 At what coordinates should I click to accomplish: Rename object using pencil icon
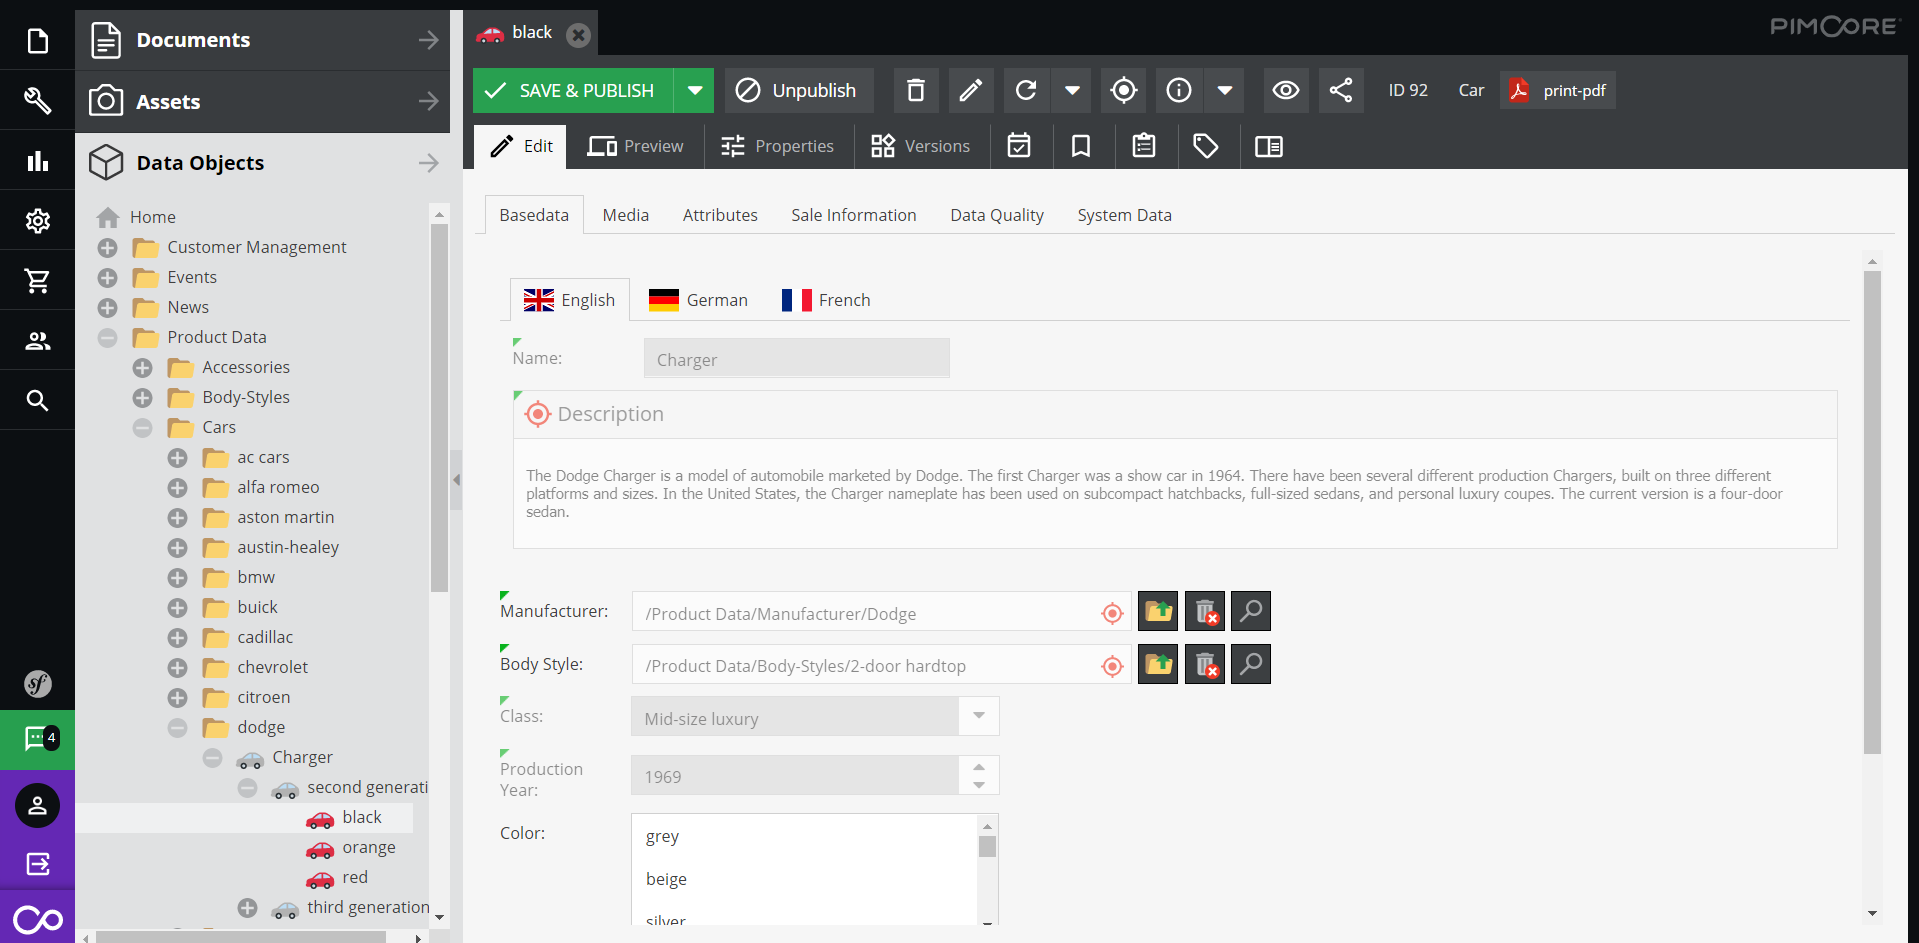pyautogui.click(x=970, y=90)
